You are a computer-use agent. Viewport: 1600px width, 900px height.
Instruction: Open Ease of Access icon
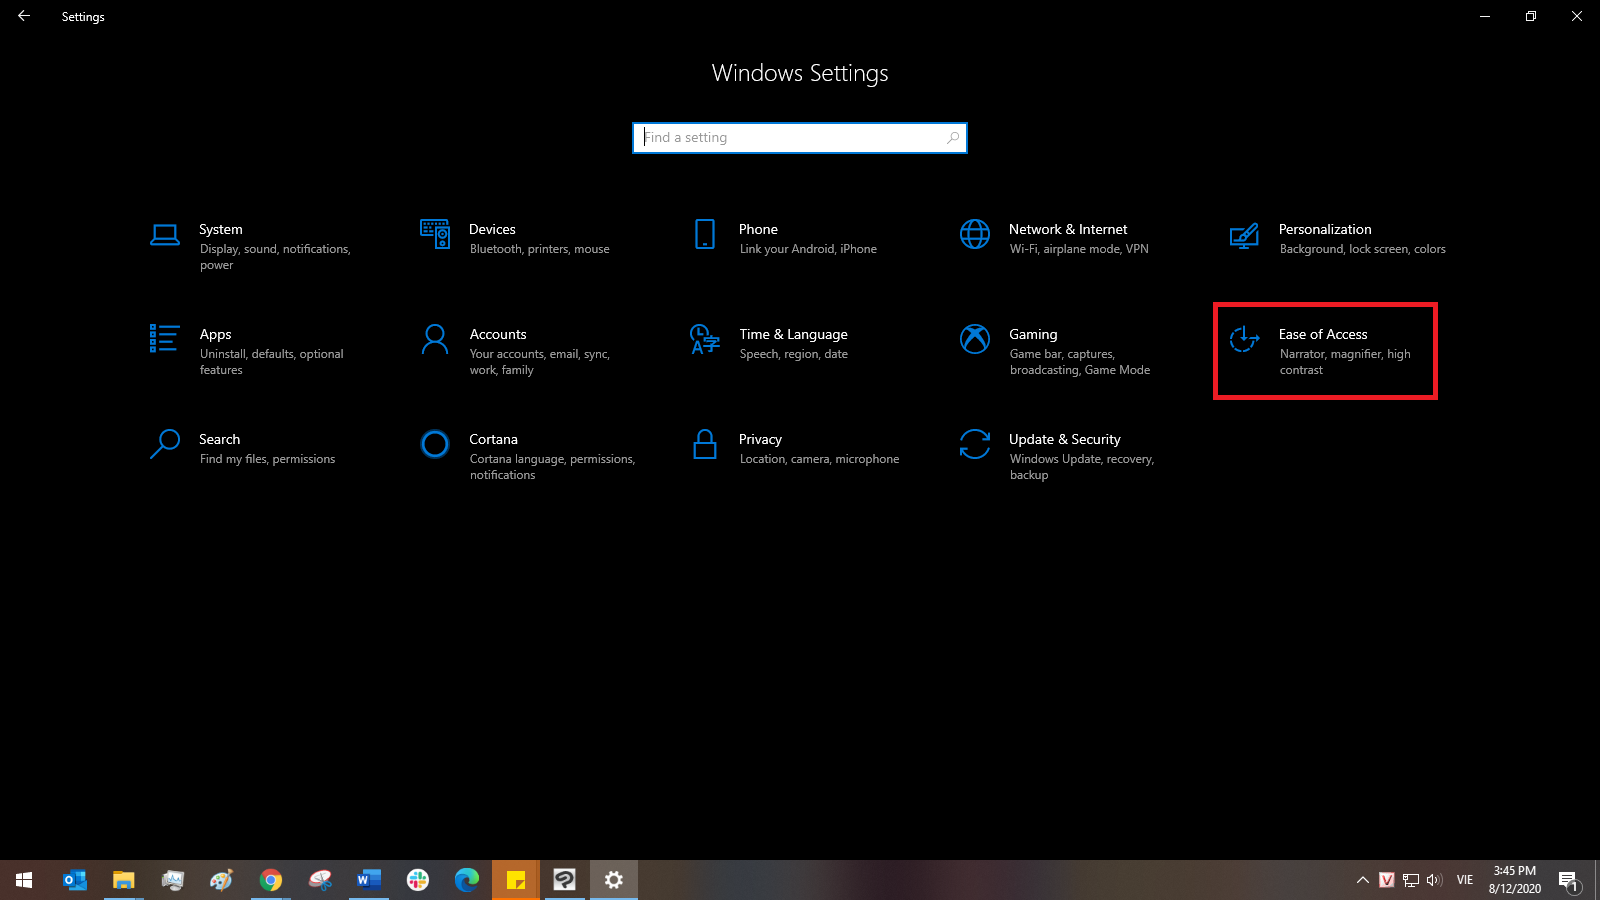pyautogui.click(x=1245, y=339)
